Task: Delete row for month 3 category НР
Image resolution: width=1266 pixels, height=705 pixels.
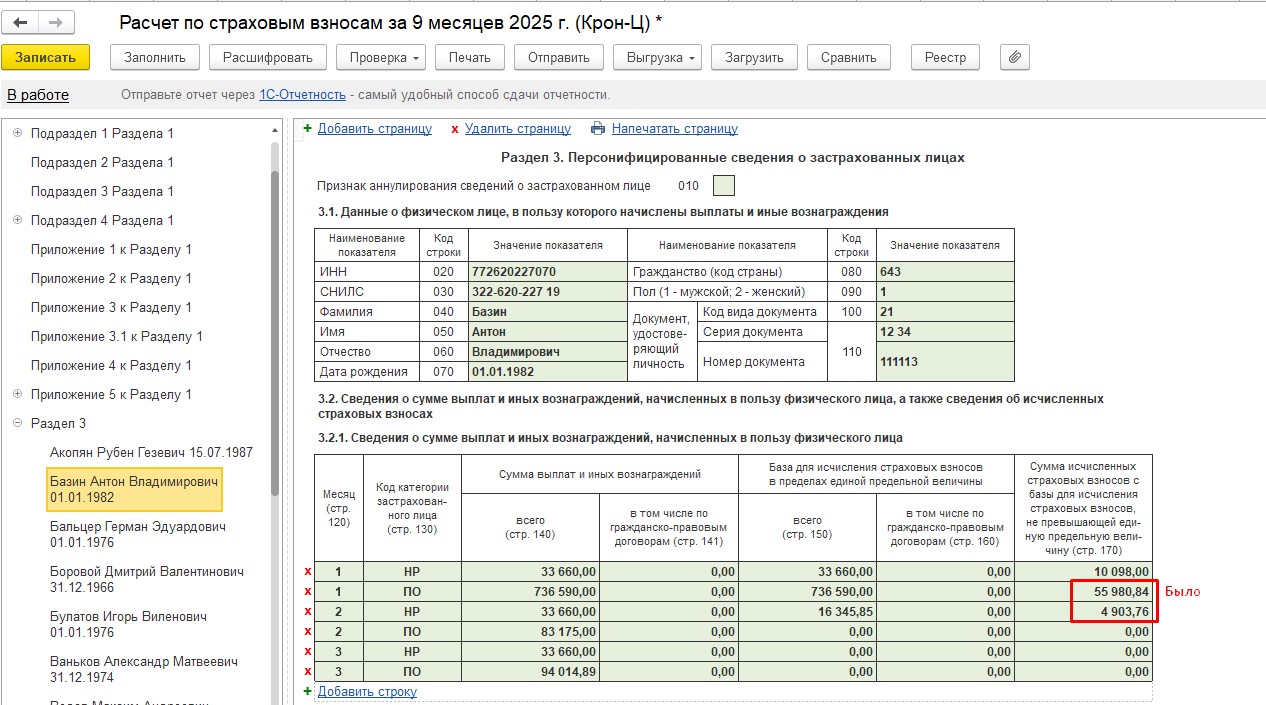Action: pyautogui.click(x=307, y=652)
